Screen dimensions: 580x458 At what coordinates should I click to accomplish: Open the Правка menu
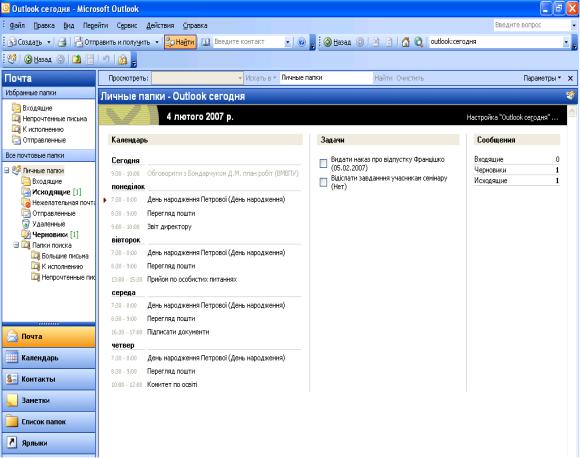coord(44,26)
